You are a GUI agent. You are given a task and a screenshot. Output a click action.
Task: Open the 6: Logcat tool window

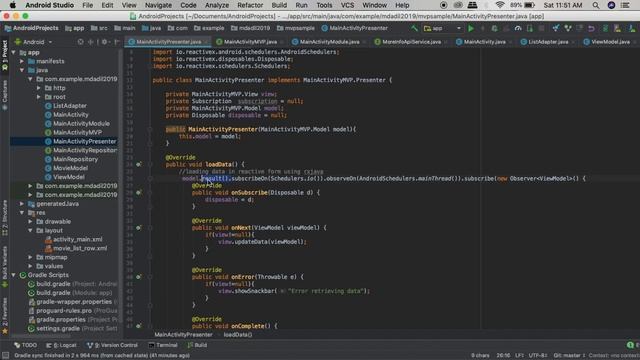(61, 345)
